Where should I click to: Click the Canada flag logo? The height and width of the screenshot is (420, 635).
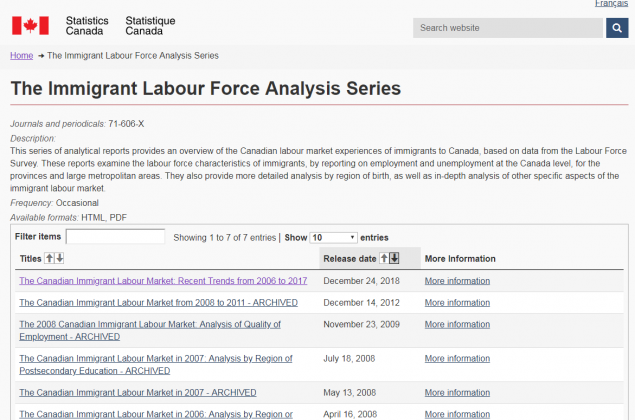(x=30, y=26)
